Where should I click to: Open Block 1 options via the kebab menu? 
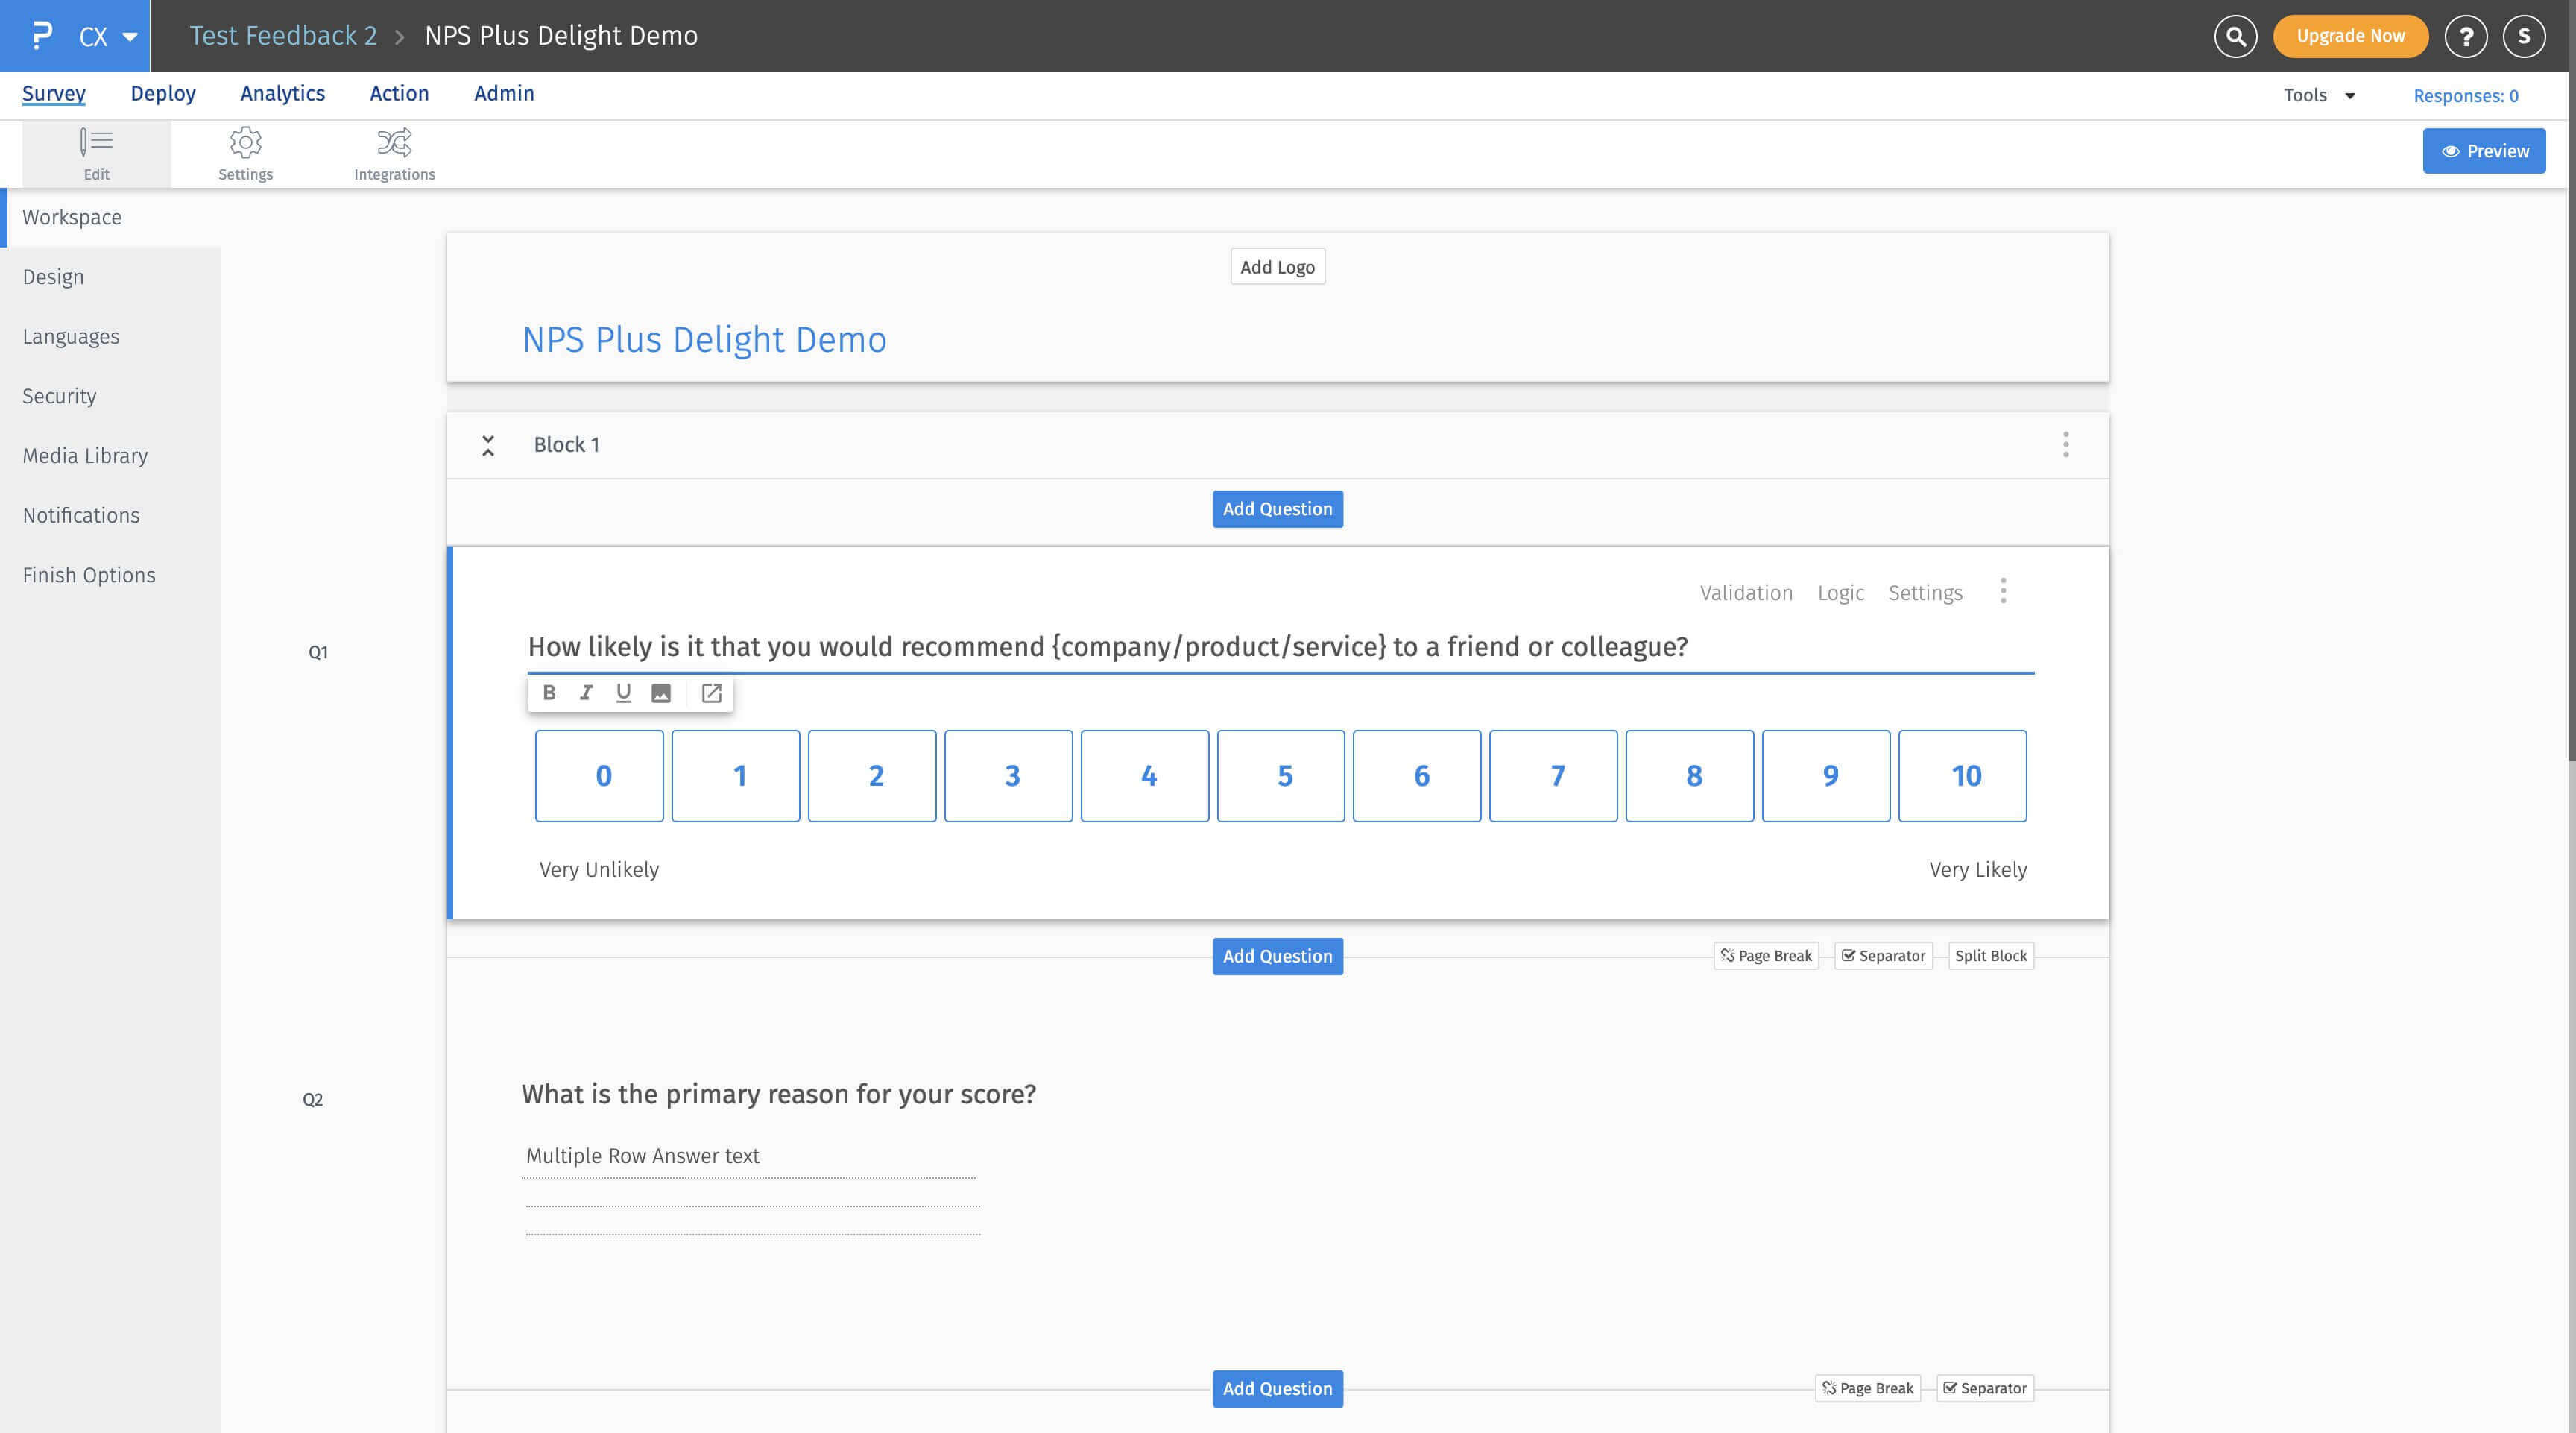tap(2065, 445)
